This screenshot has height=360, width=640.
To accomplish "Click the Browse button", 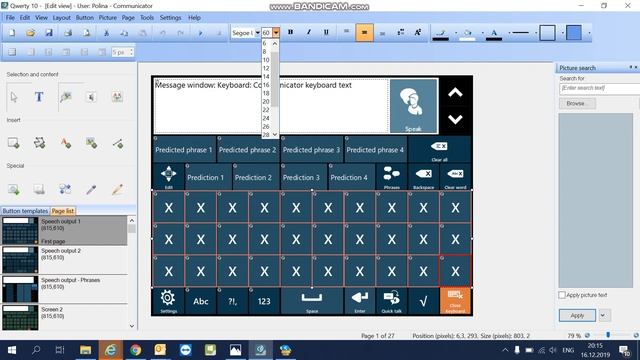I will pyautogui.click(x=577, y=103).
